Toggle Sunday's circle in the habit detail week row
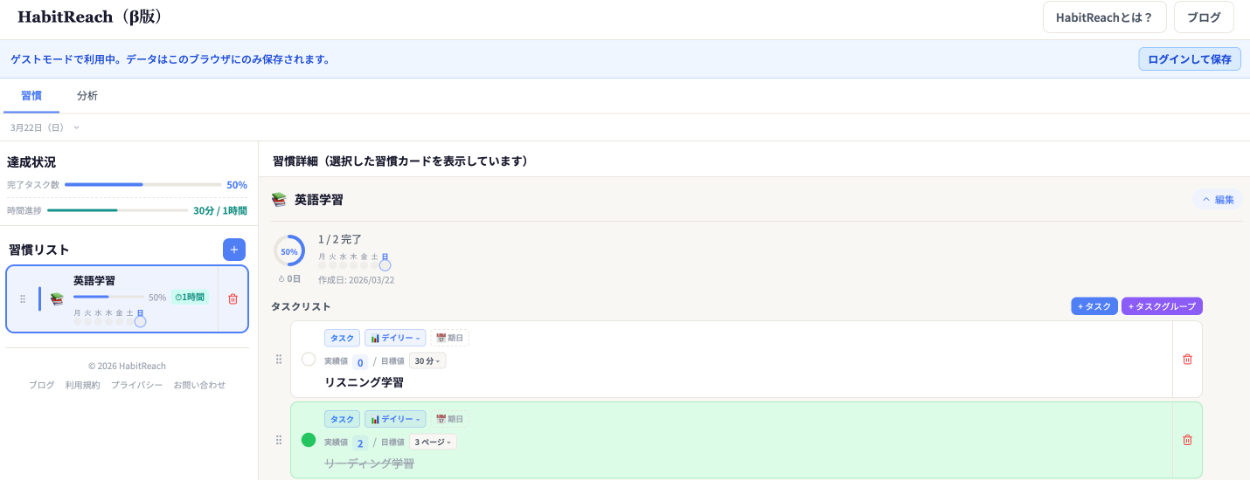Screen dimensions: 1250x480 pyautogui.click(x=385, y=265)
